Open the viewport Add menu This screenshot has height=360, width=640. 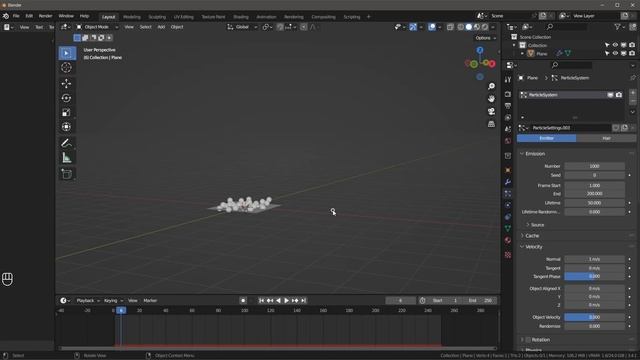click(x=161, y=27)
